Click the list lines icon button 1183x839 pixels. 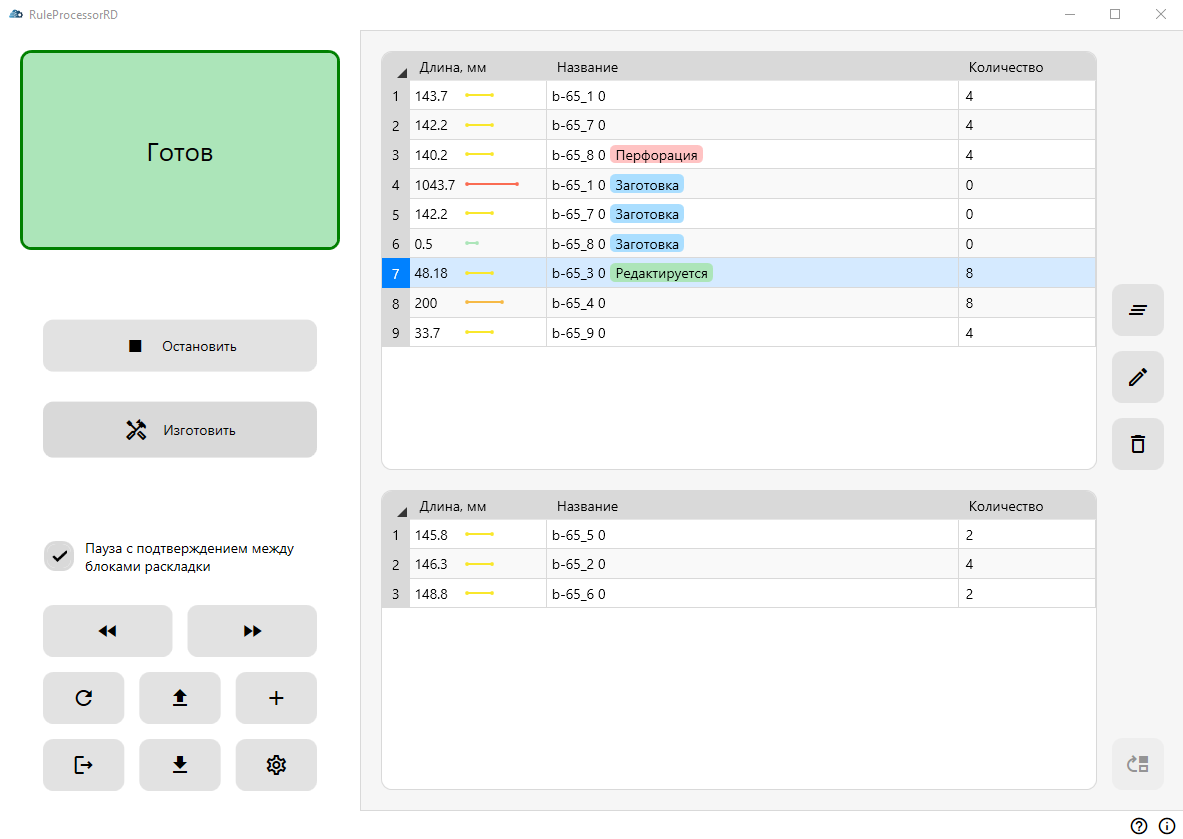(1137, 310)
